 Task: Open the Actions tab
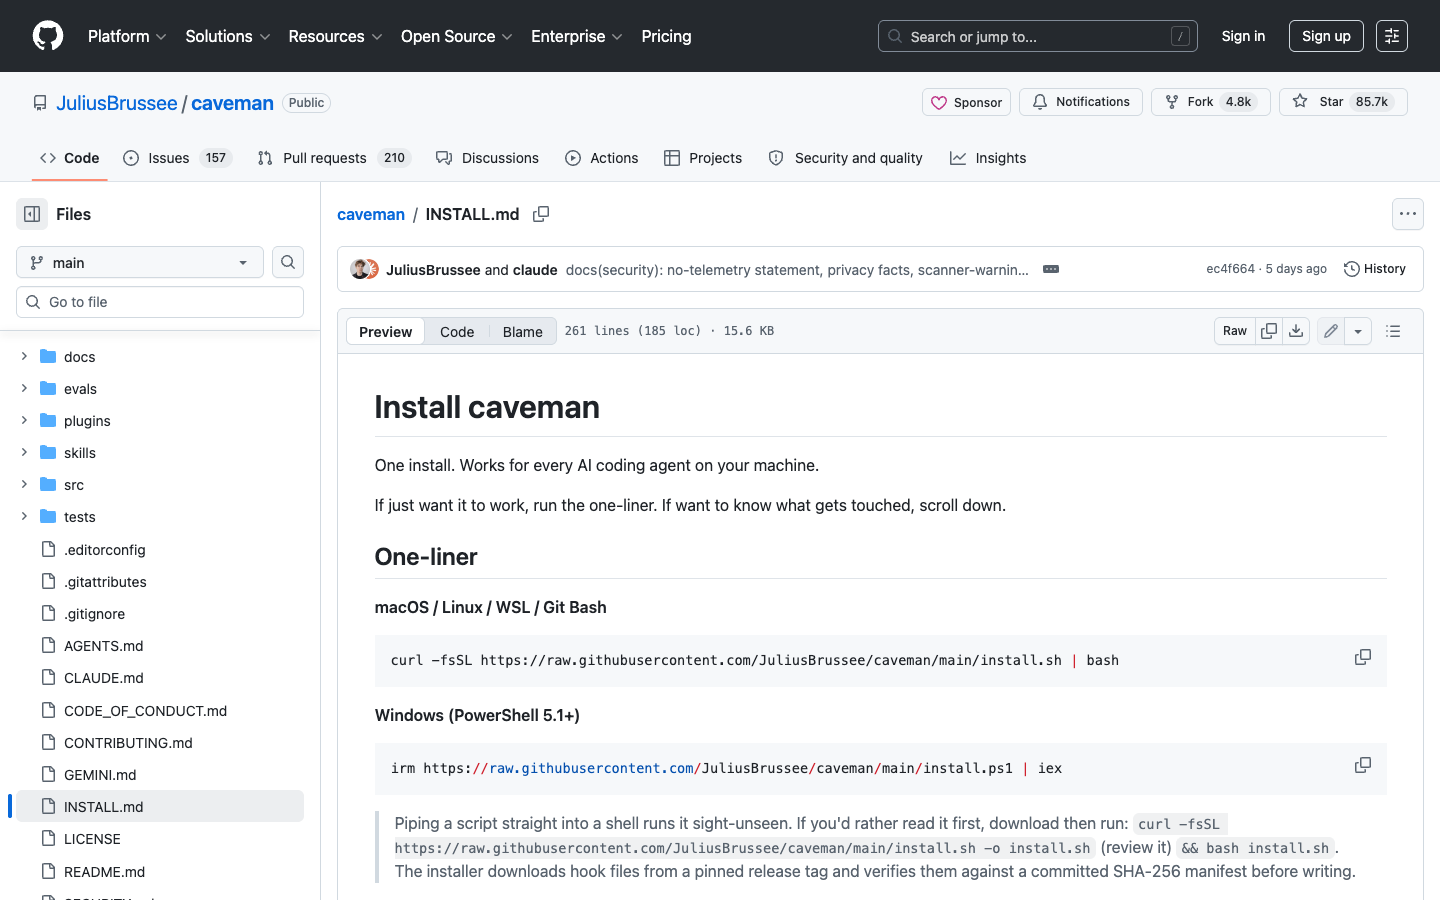point(602,158)
